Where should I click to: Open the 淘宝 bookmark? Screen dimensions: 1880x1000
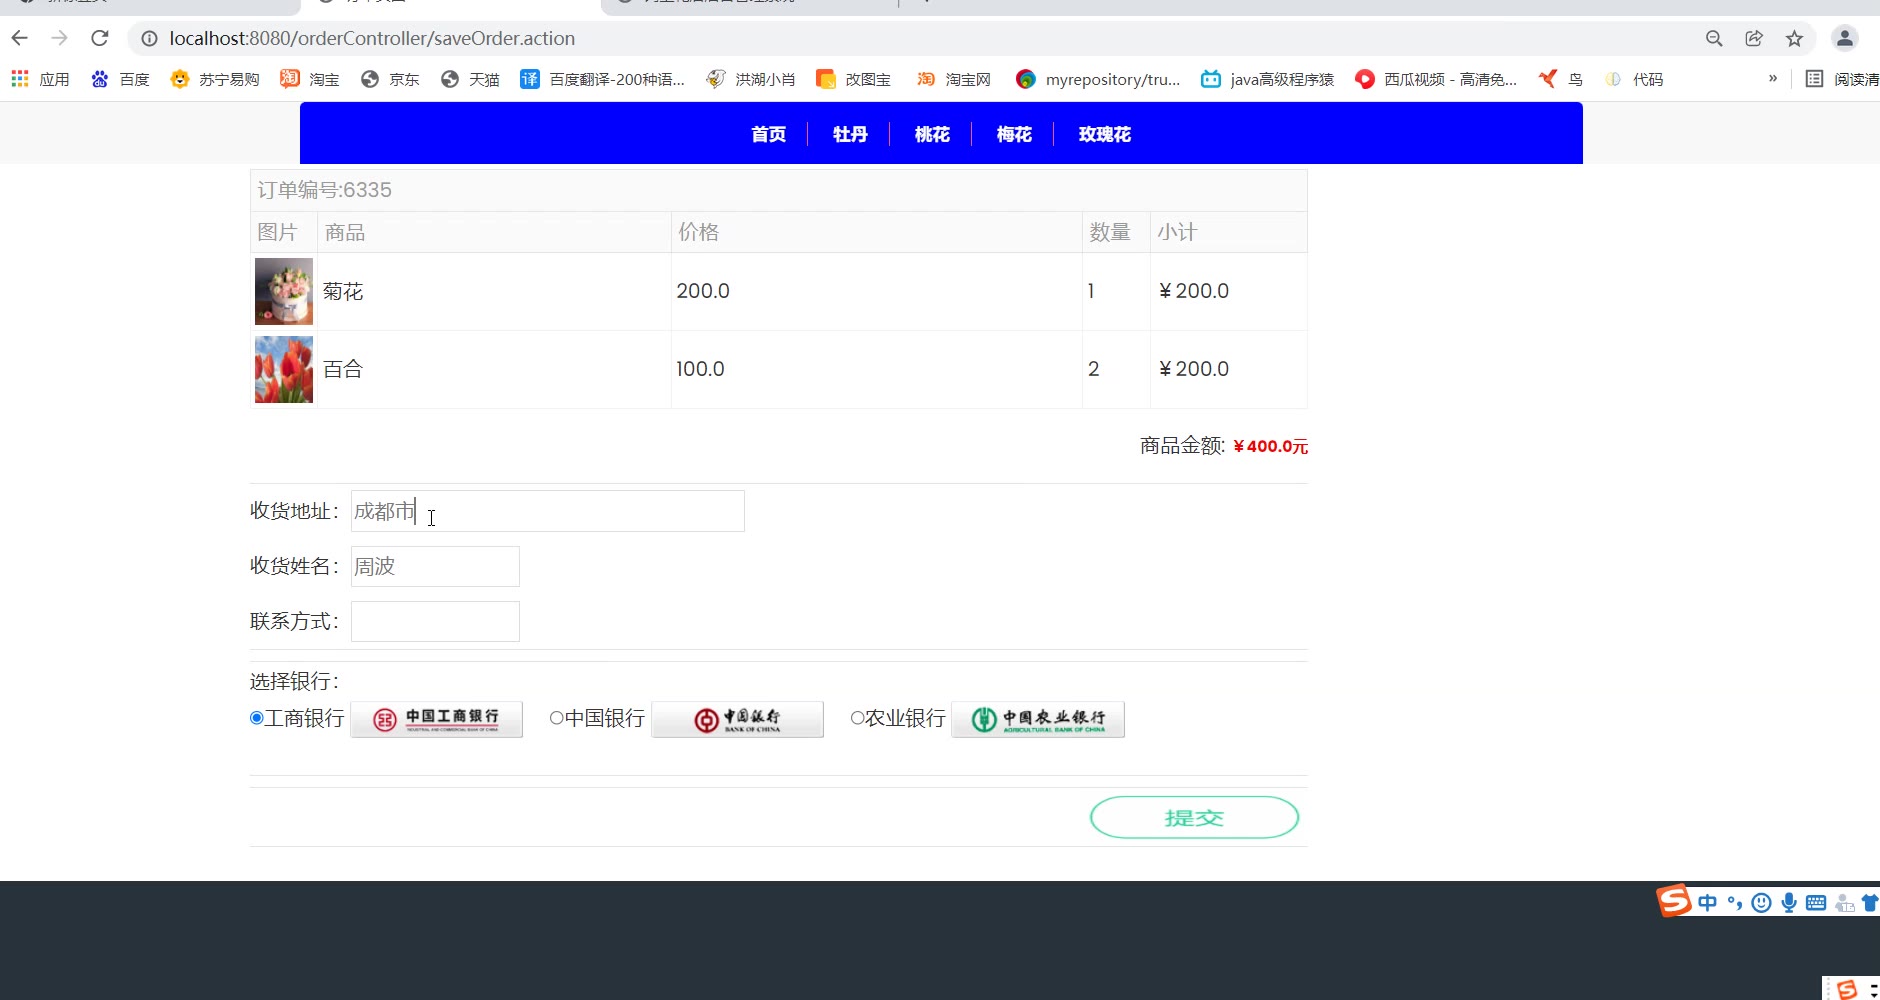tap(310, 79)
